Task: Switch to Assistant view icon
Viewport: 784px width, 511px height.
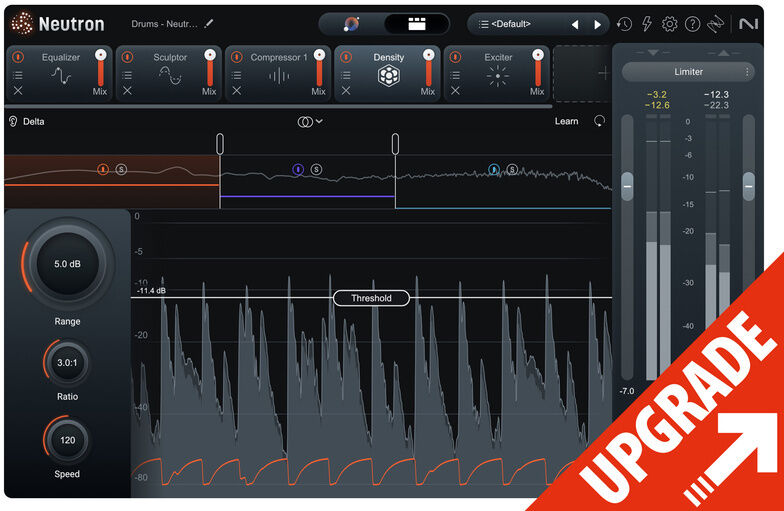Action: point(352,24)
